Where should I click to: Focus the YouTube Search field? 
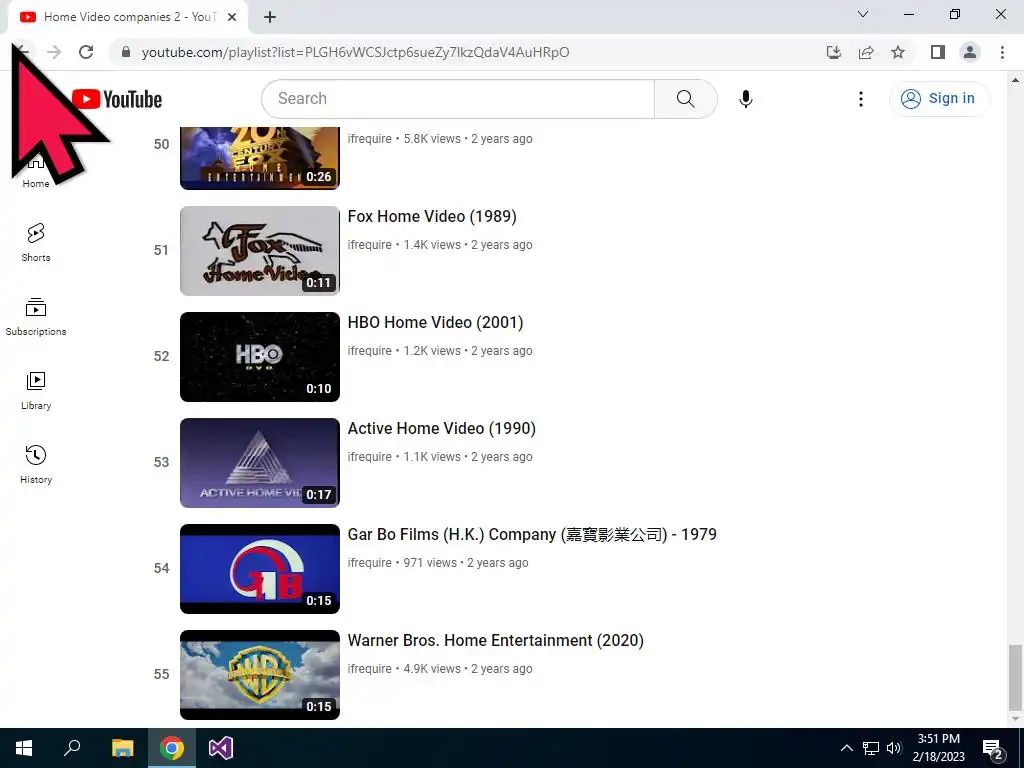(458, 99)
